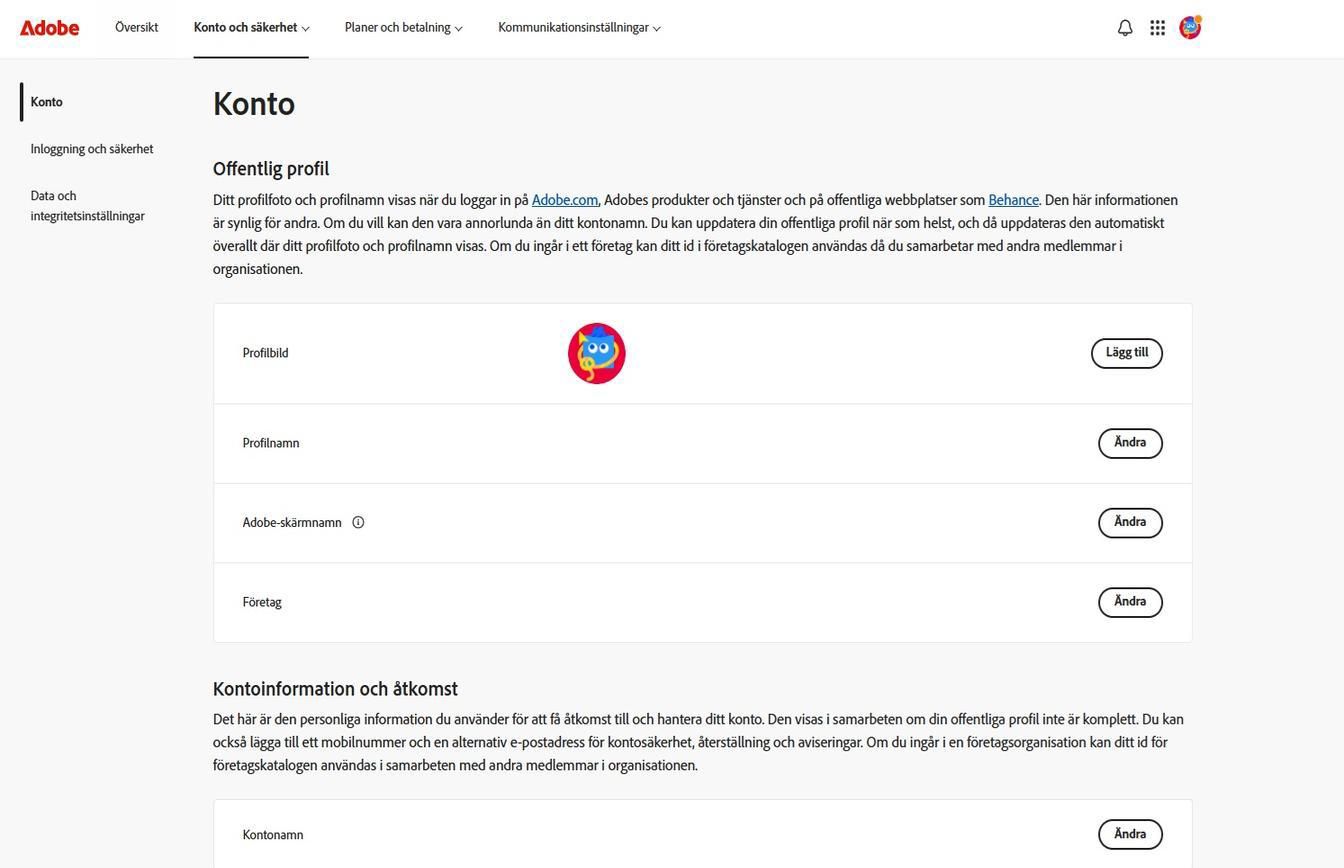The height and width of the screenshot is (868, 1344).
Task: Click the large profile picture thumbnail
Action: (597, 353)
